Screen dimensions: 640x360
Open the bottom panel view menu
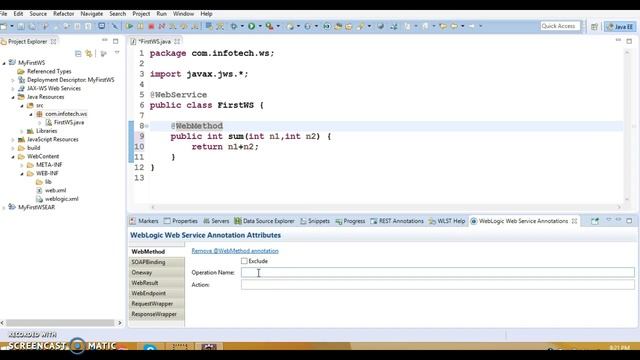click(x=609, y=220)
